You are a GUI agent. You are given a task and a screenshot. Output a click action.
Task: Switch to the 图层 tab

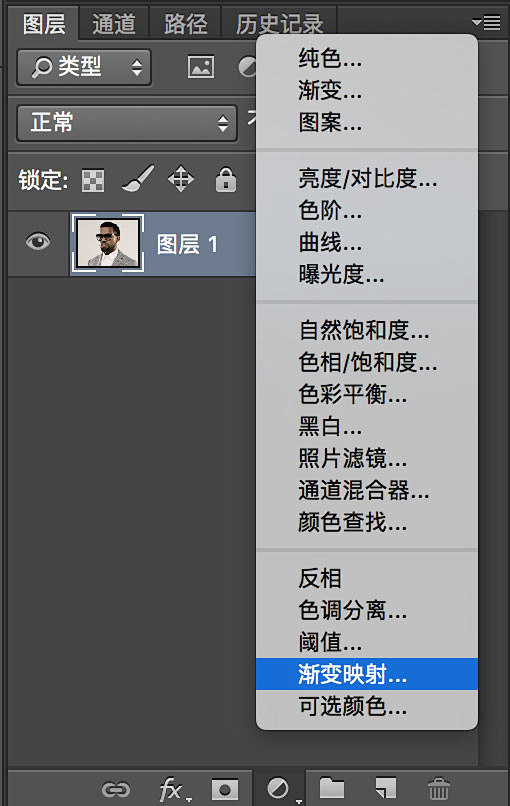pos(44,24)
